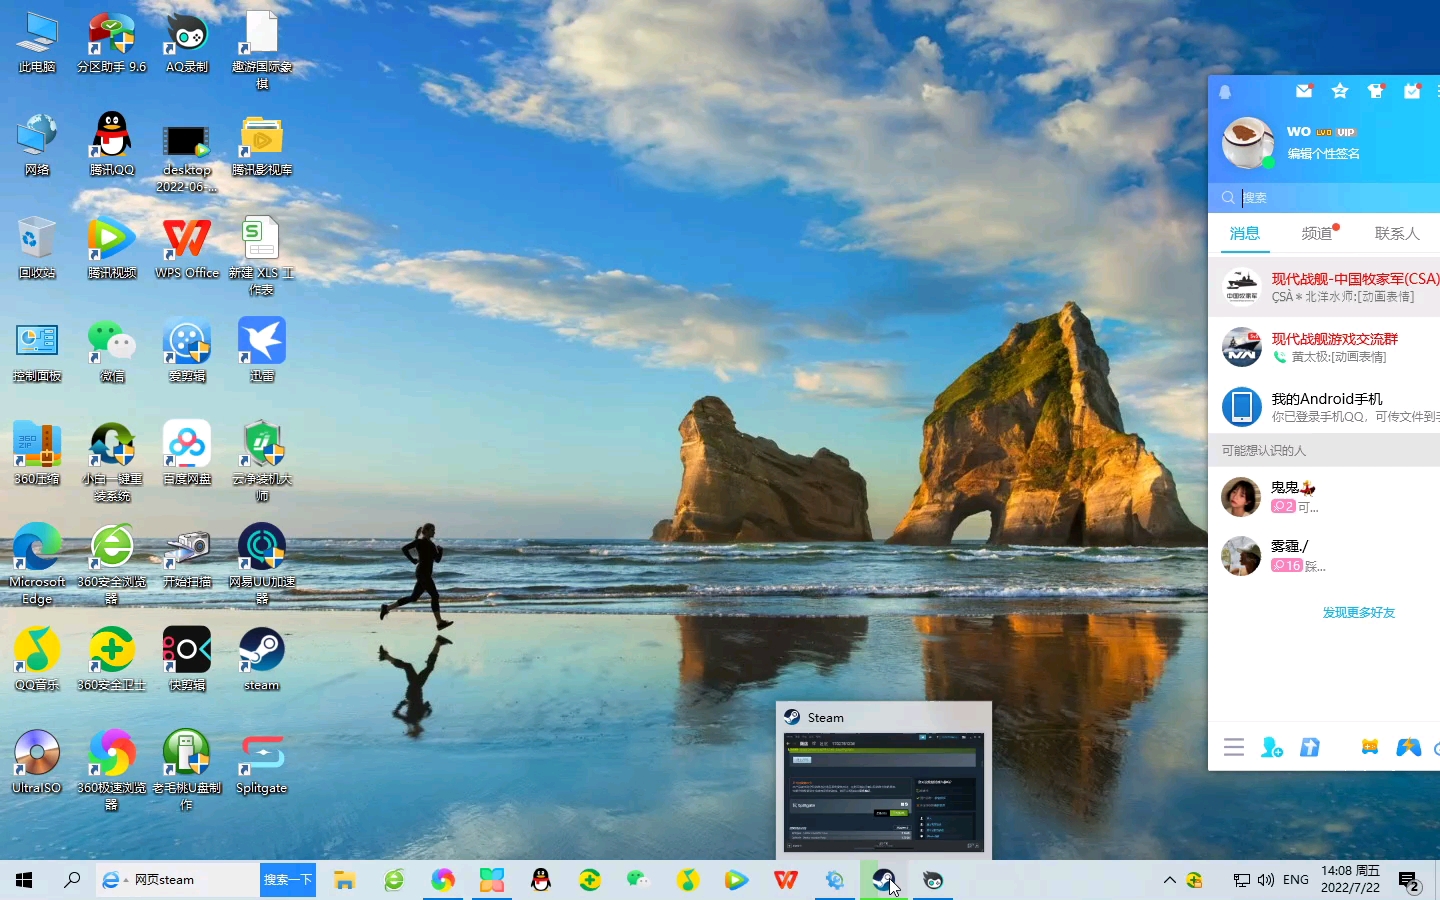Click the Steam taskbar button
Image resolution: width=1440 pixels, height=900 pixels.
point(884,880)
